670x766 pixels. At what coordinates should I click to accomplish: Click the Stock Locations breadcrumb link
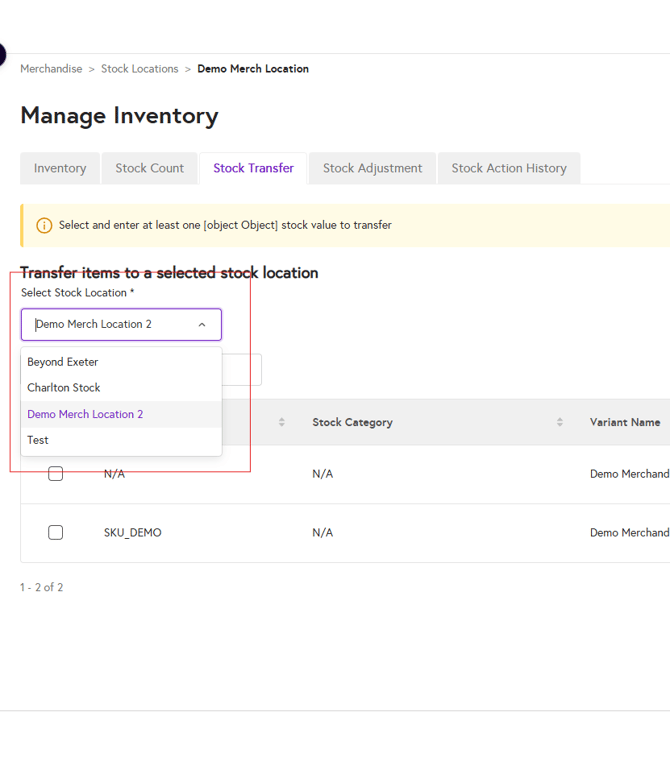(139, 69)
